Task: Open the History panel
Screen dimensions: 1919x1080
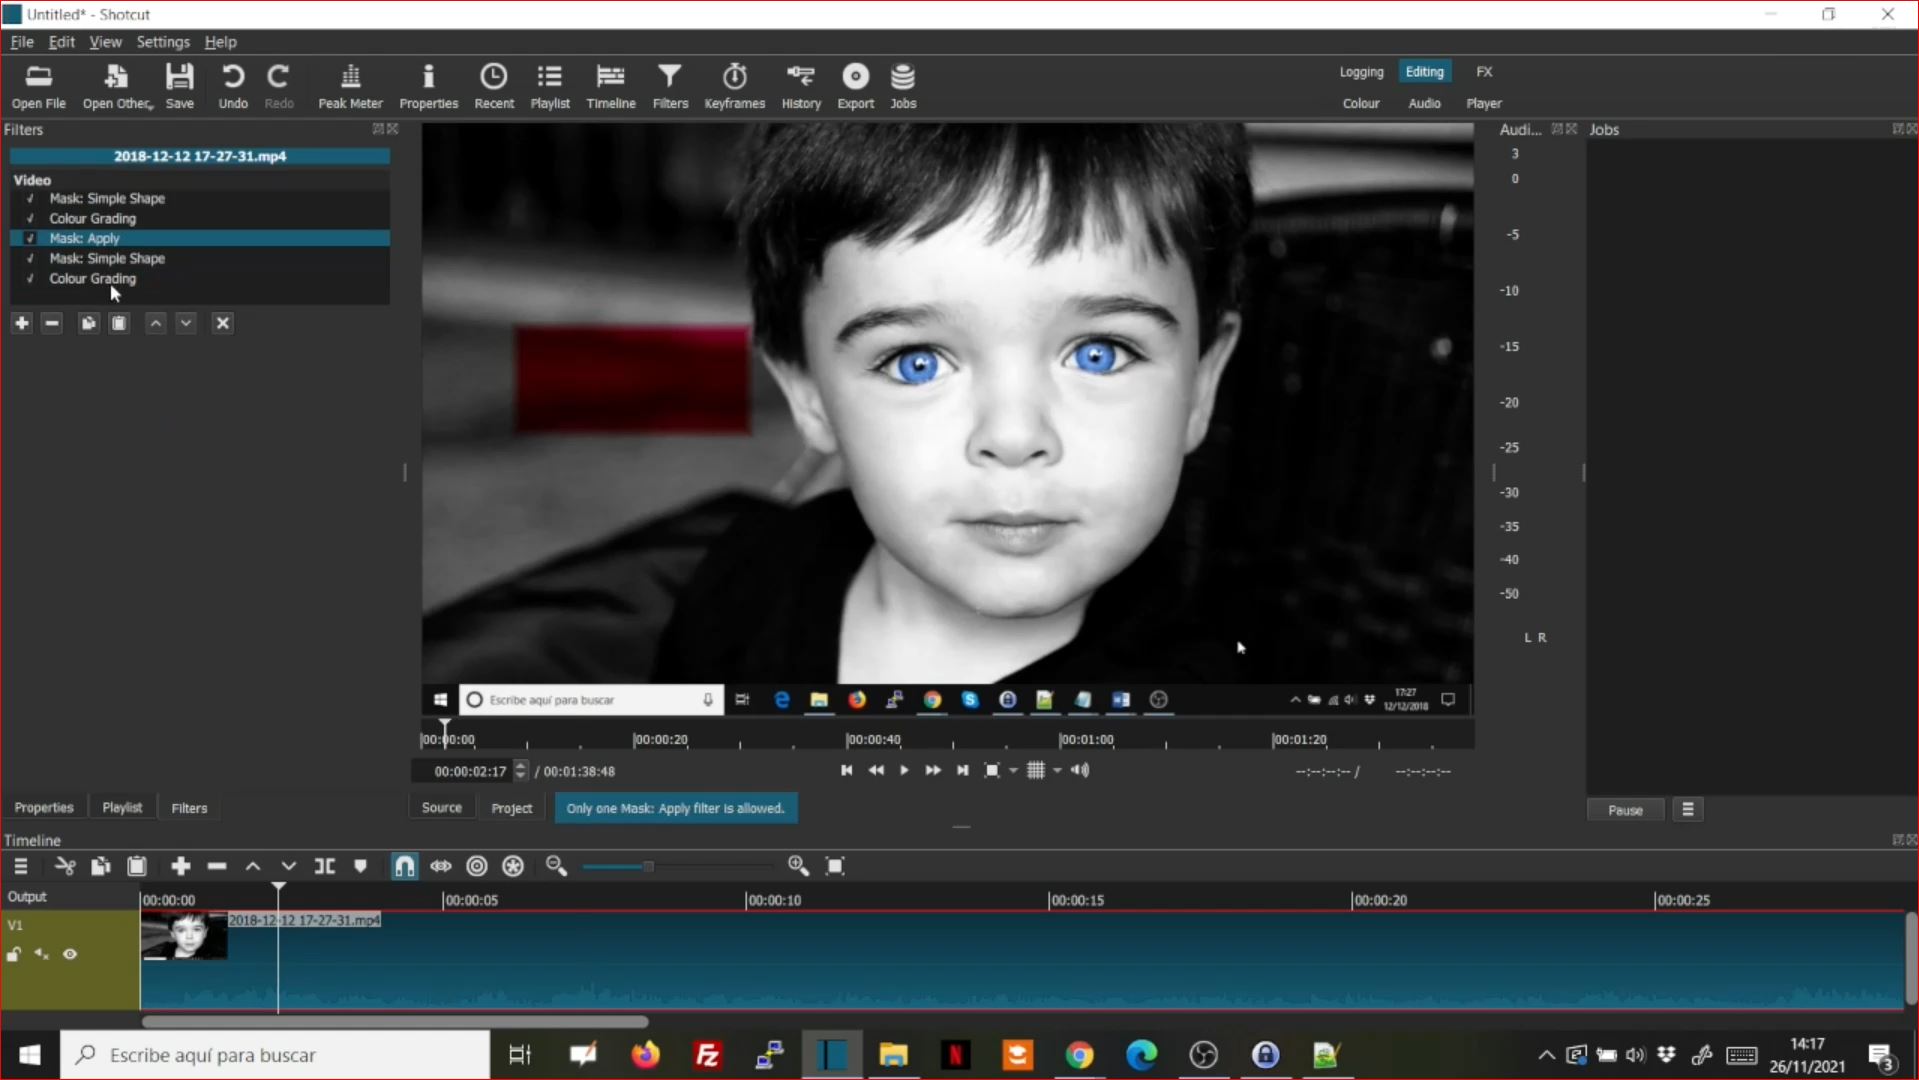Action: click(x=800, y=86)
